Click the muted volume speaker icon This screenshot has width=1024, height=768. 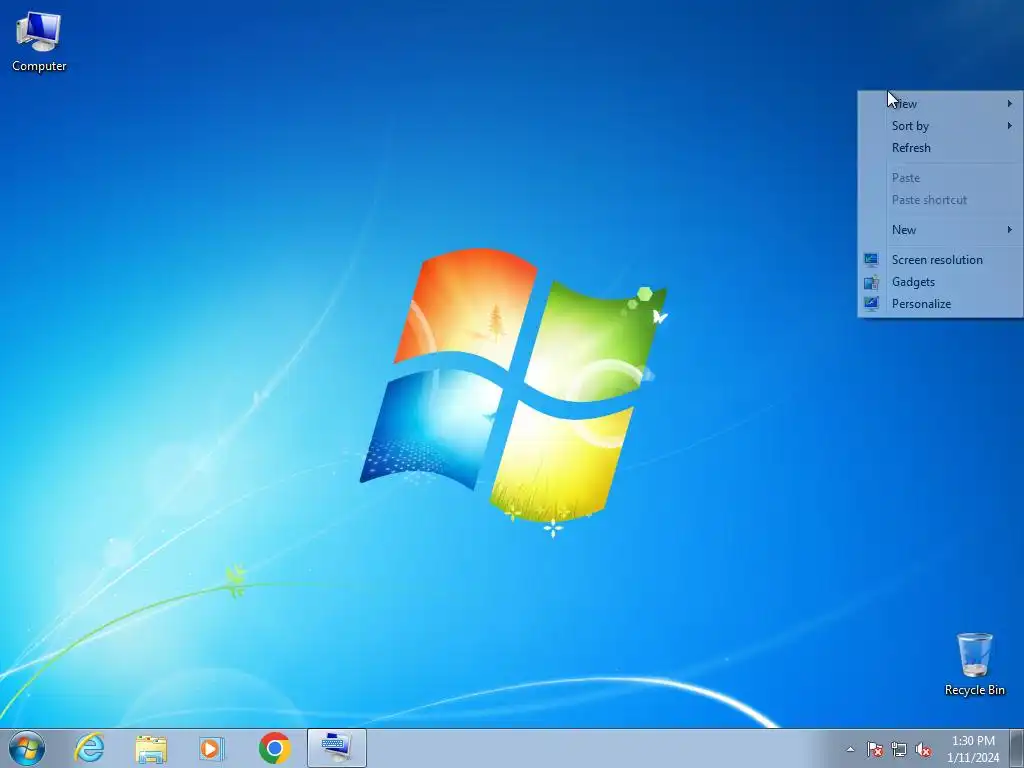[x=923, y=749]
